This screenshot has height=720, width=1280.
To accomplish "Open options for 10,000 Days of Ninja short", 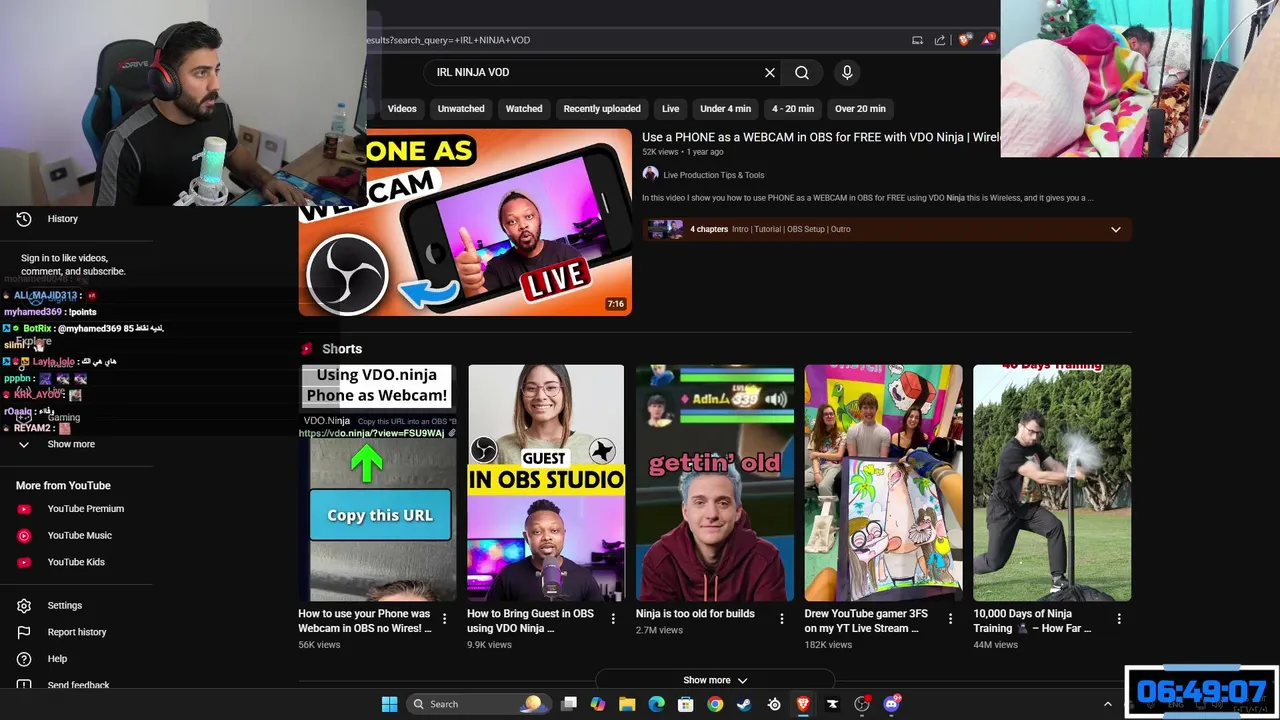I will [x=1119, y=619].
